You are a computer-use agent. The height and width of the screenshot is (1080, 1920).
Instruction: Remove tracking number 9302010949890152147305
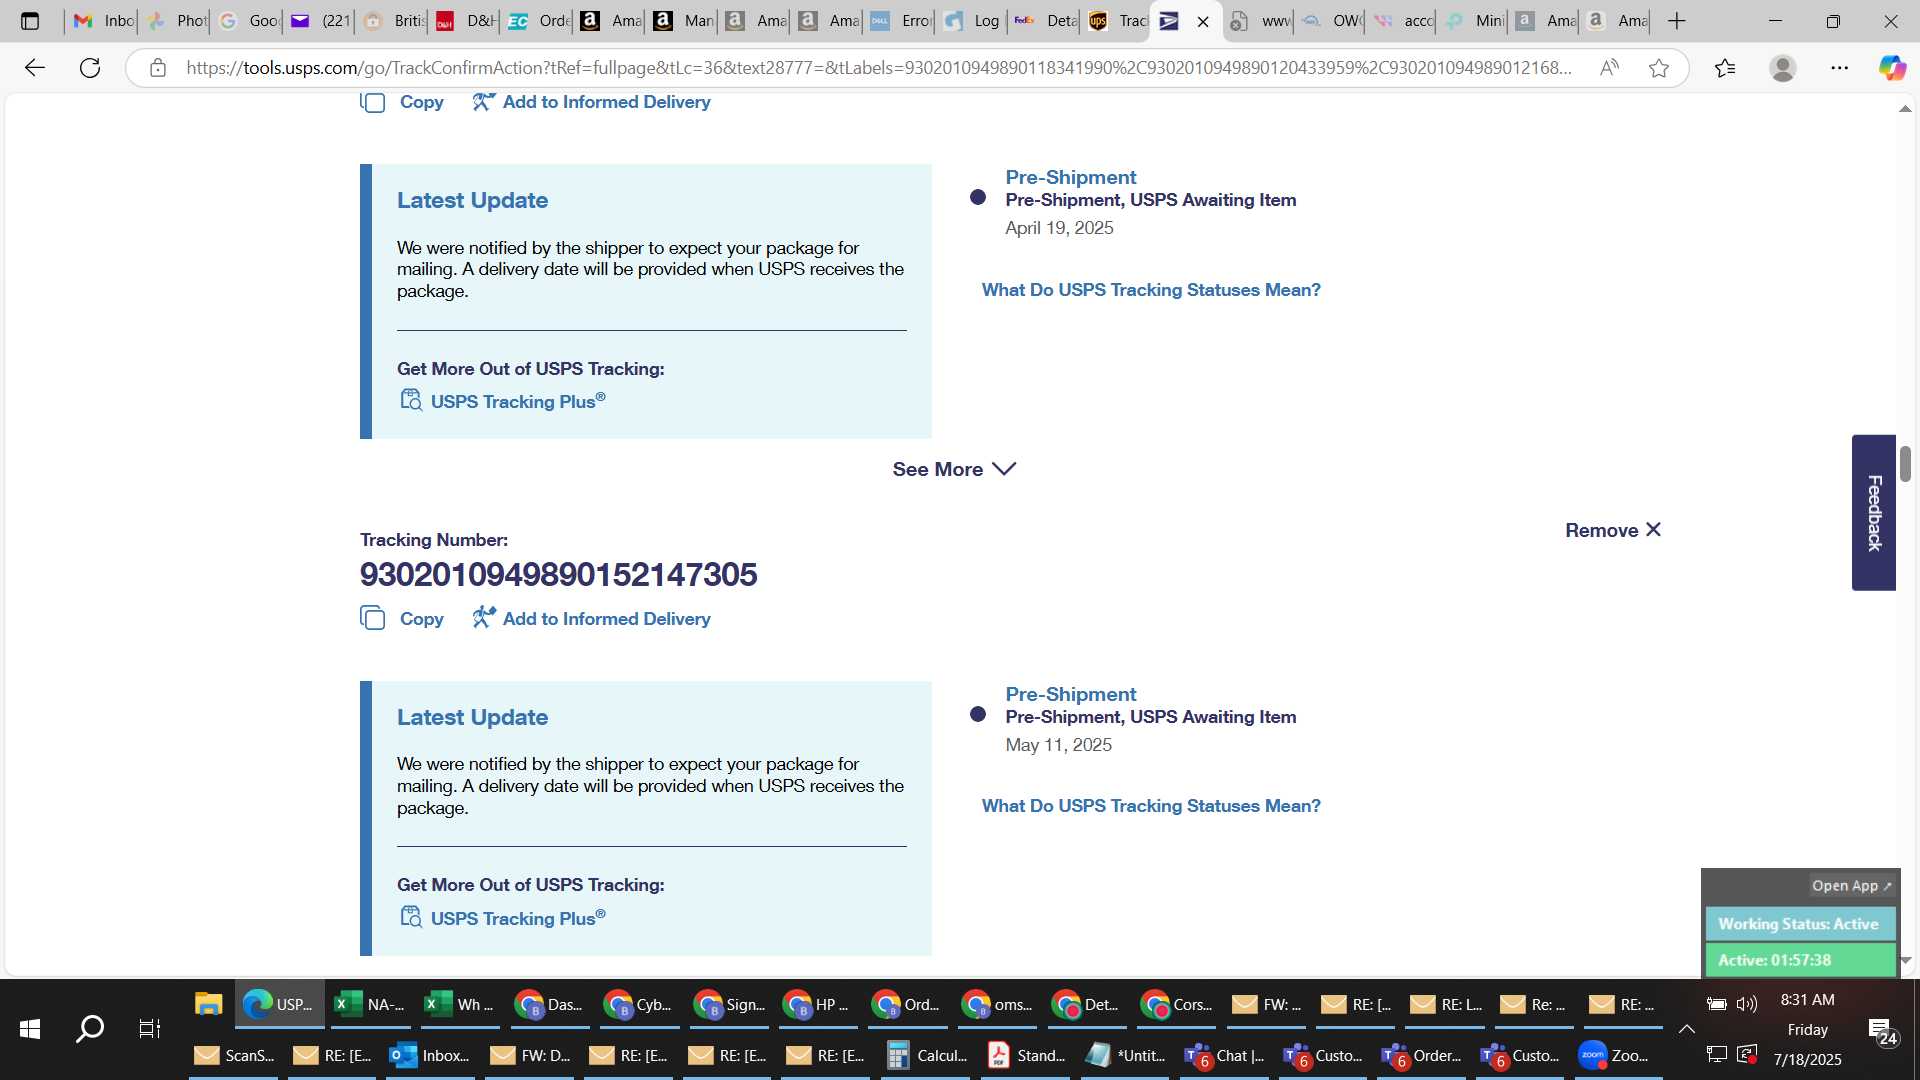click(x=1613, y=530)
